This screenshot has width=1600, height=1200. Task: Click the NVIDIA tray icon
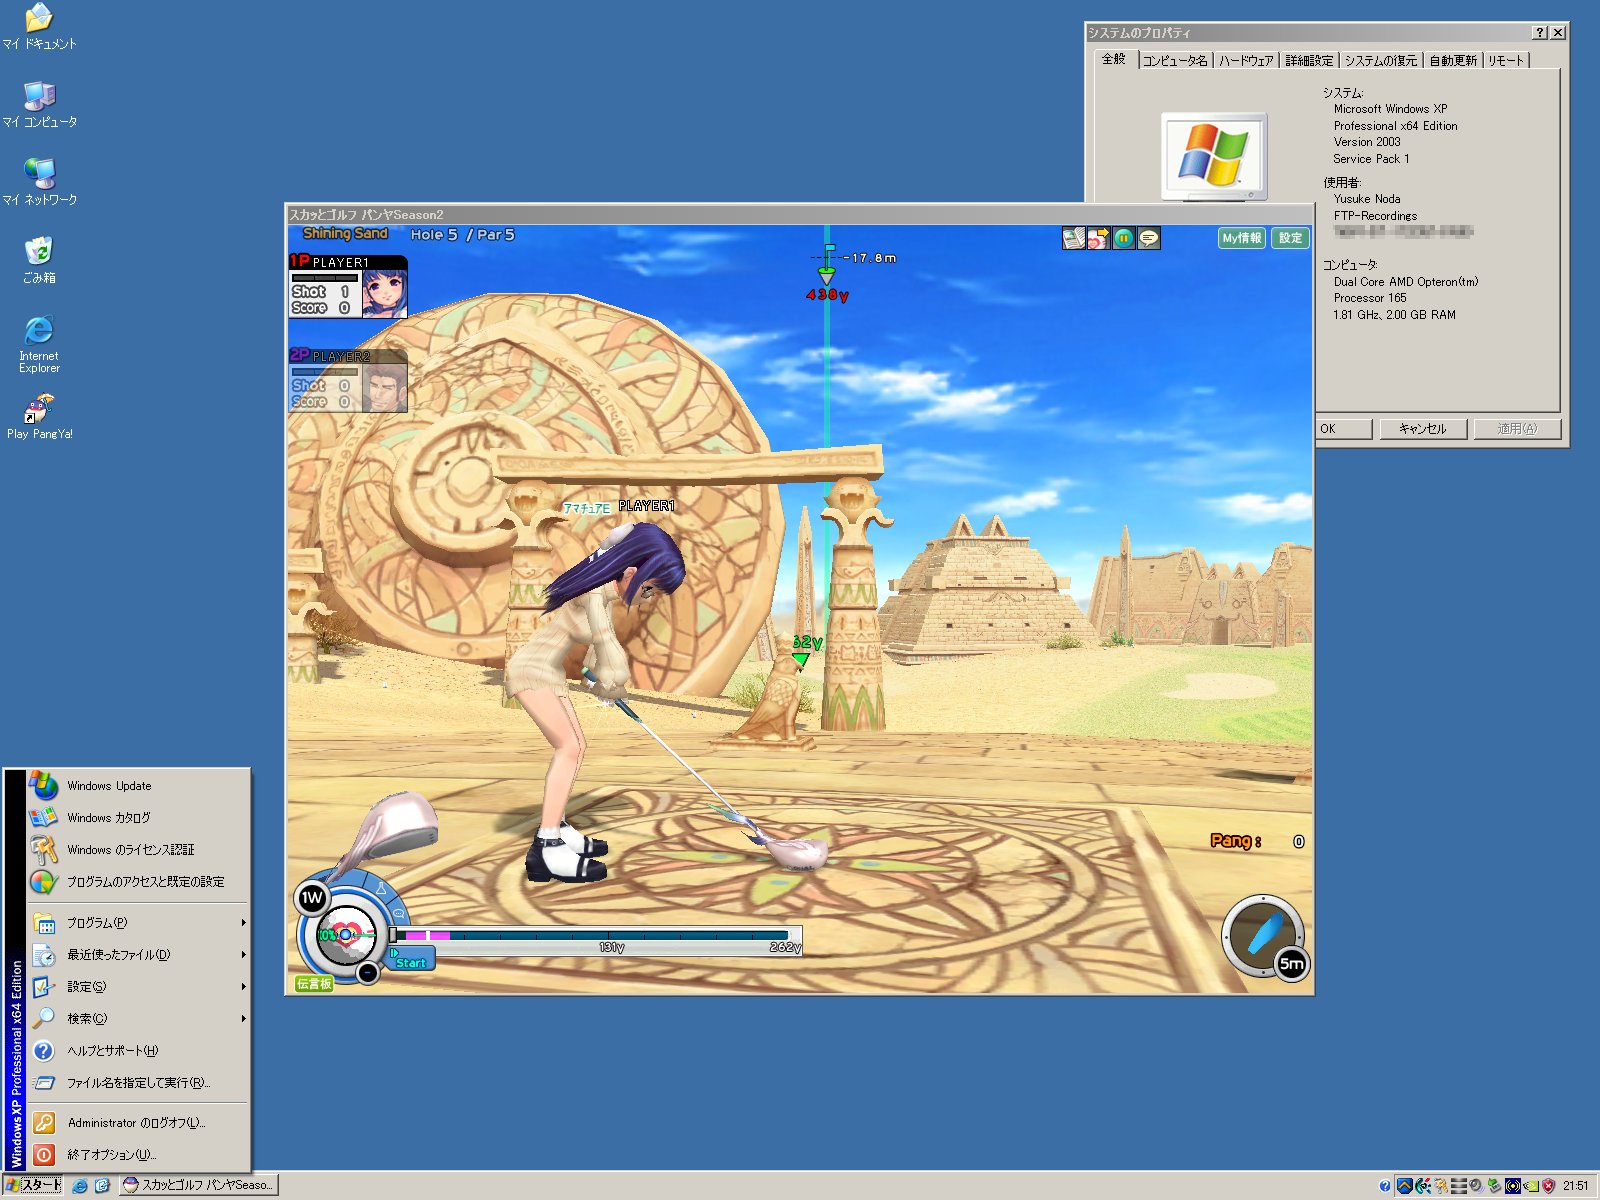[1531, 1186]
